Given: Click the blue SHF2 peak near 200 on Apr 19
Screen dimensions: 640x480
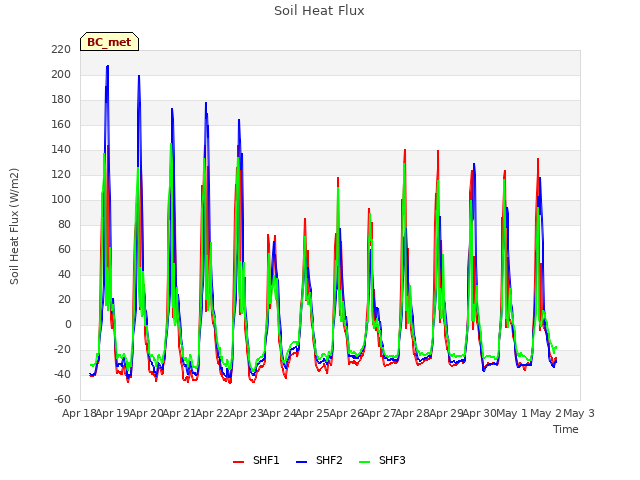Looking at the screenshot, I should pos(139,76).
